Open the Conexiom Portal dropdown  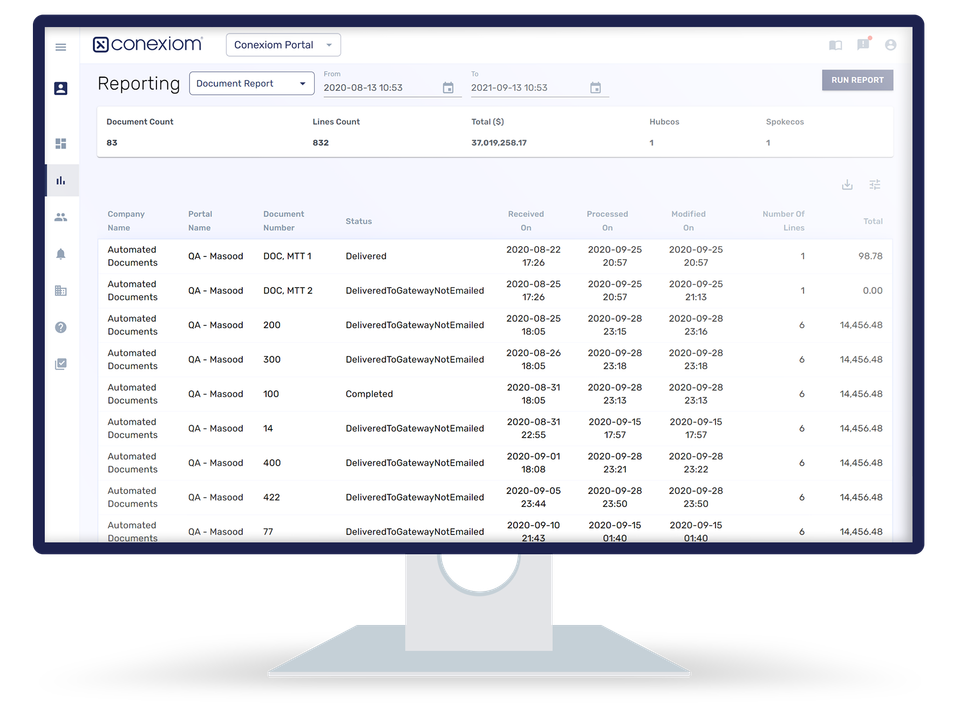[283, 44]
